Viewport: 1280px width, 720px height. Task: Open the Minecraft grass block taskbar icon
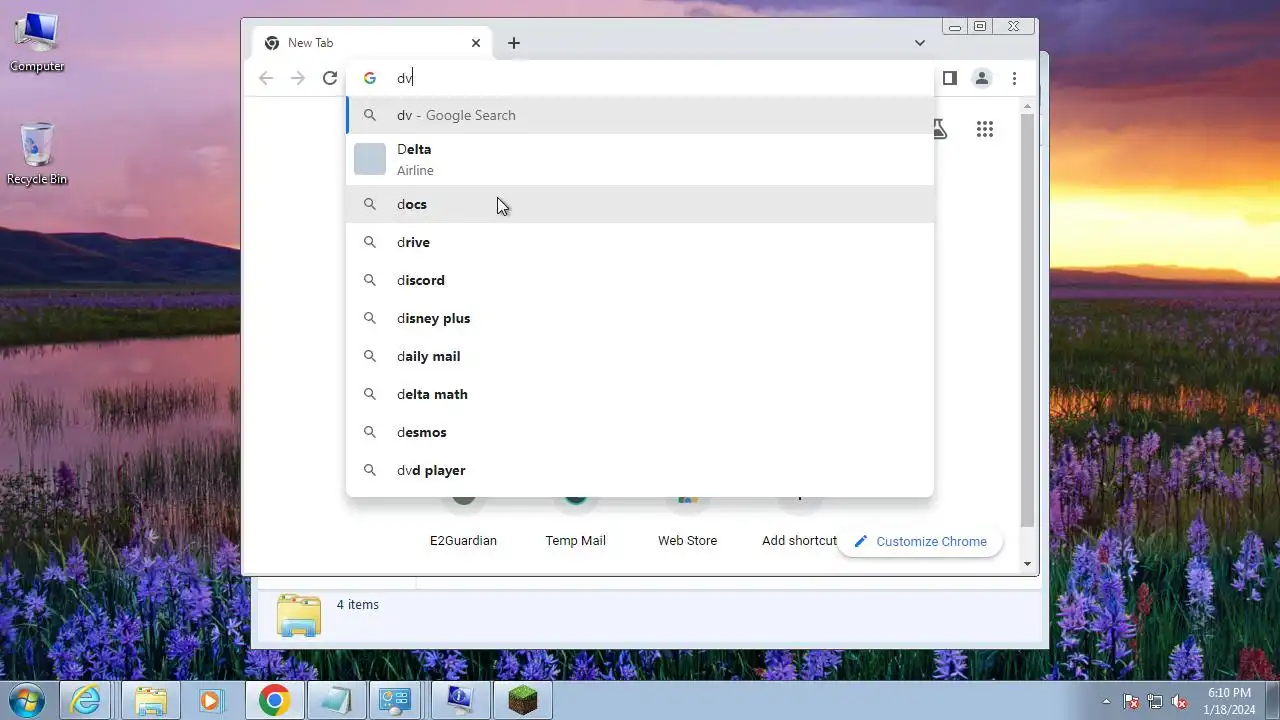(x=523, y=701)
